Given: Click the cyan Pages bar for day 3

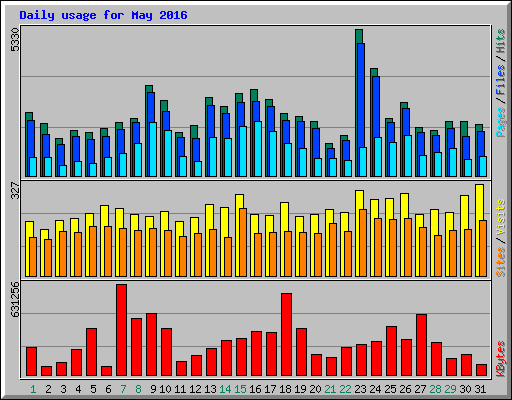Looking at the screenshot, I should 63,171.
